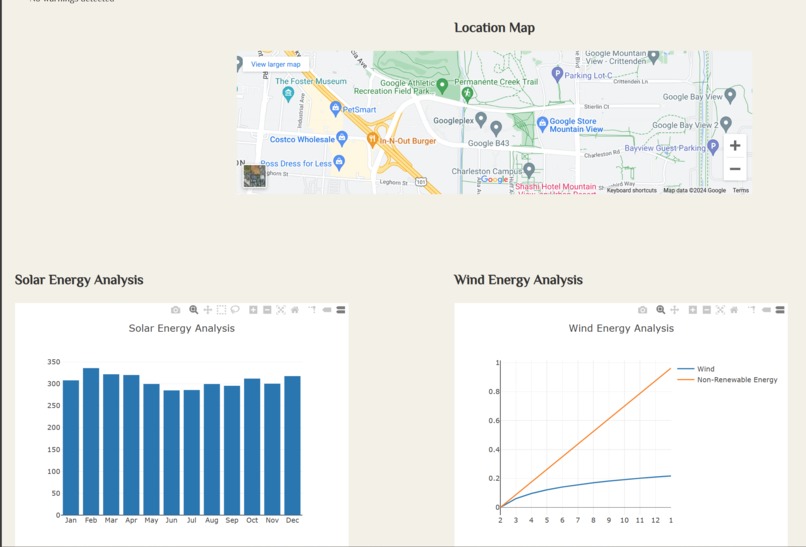Click the Jun bar in Solar chart
The height and width of the screenshot is (547, 806).
coord(172,452)
